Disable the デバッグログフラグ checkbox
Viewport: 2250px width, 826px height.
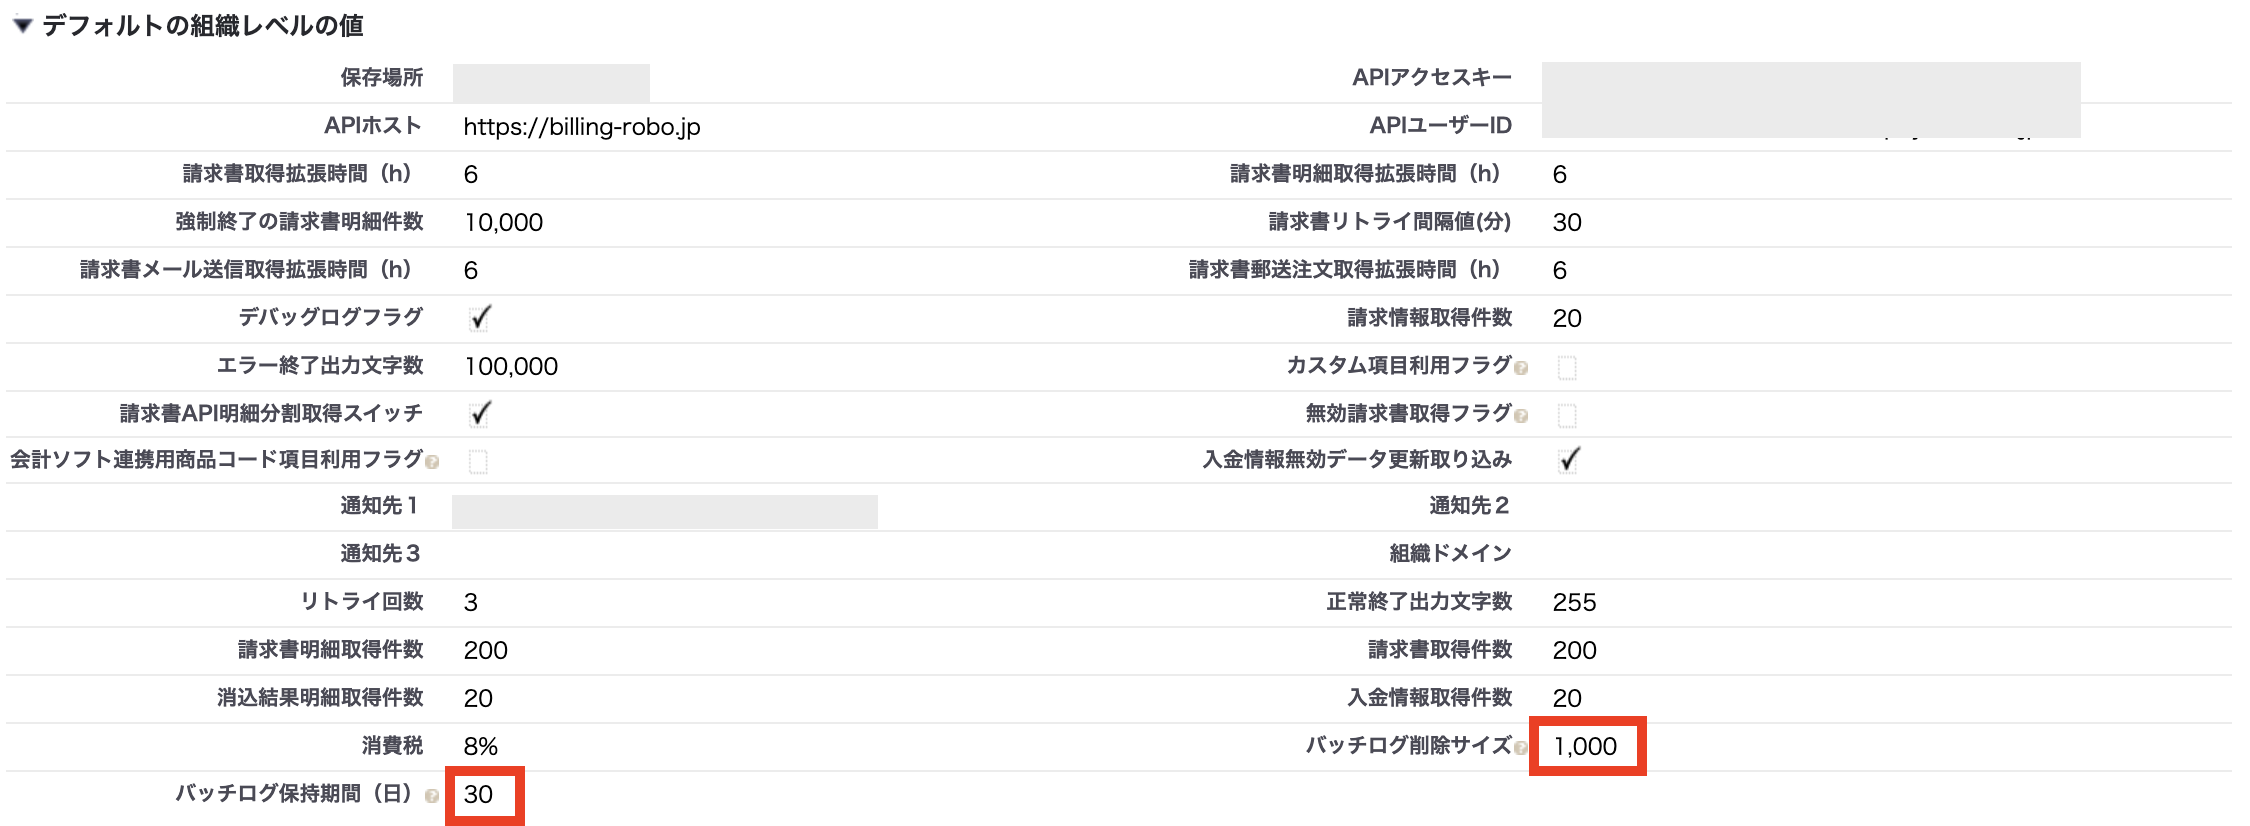pyautogui.click(x=479, y=317)
